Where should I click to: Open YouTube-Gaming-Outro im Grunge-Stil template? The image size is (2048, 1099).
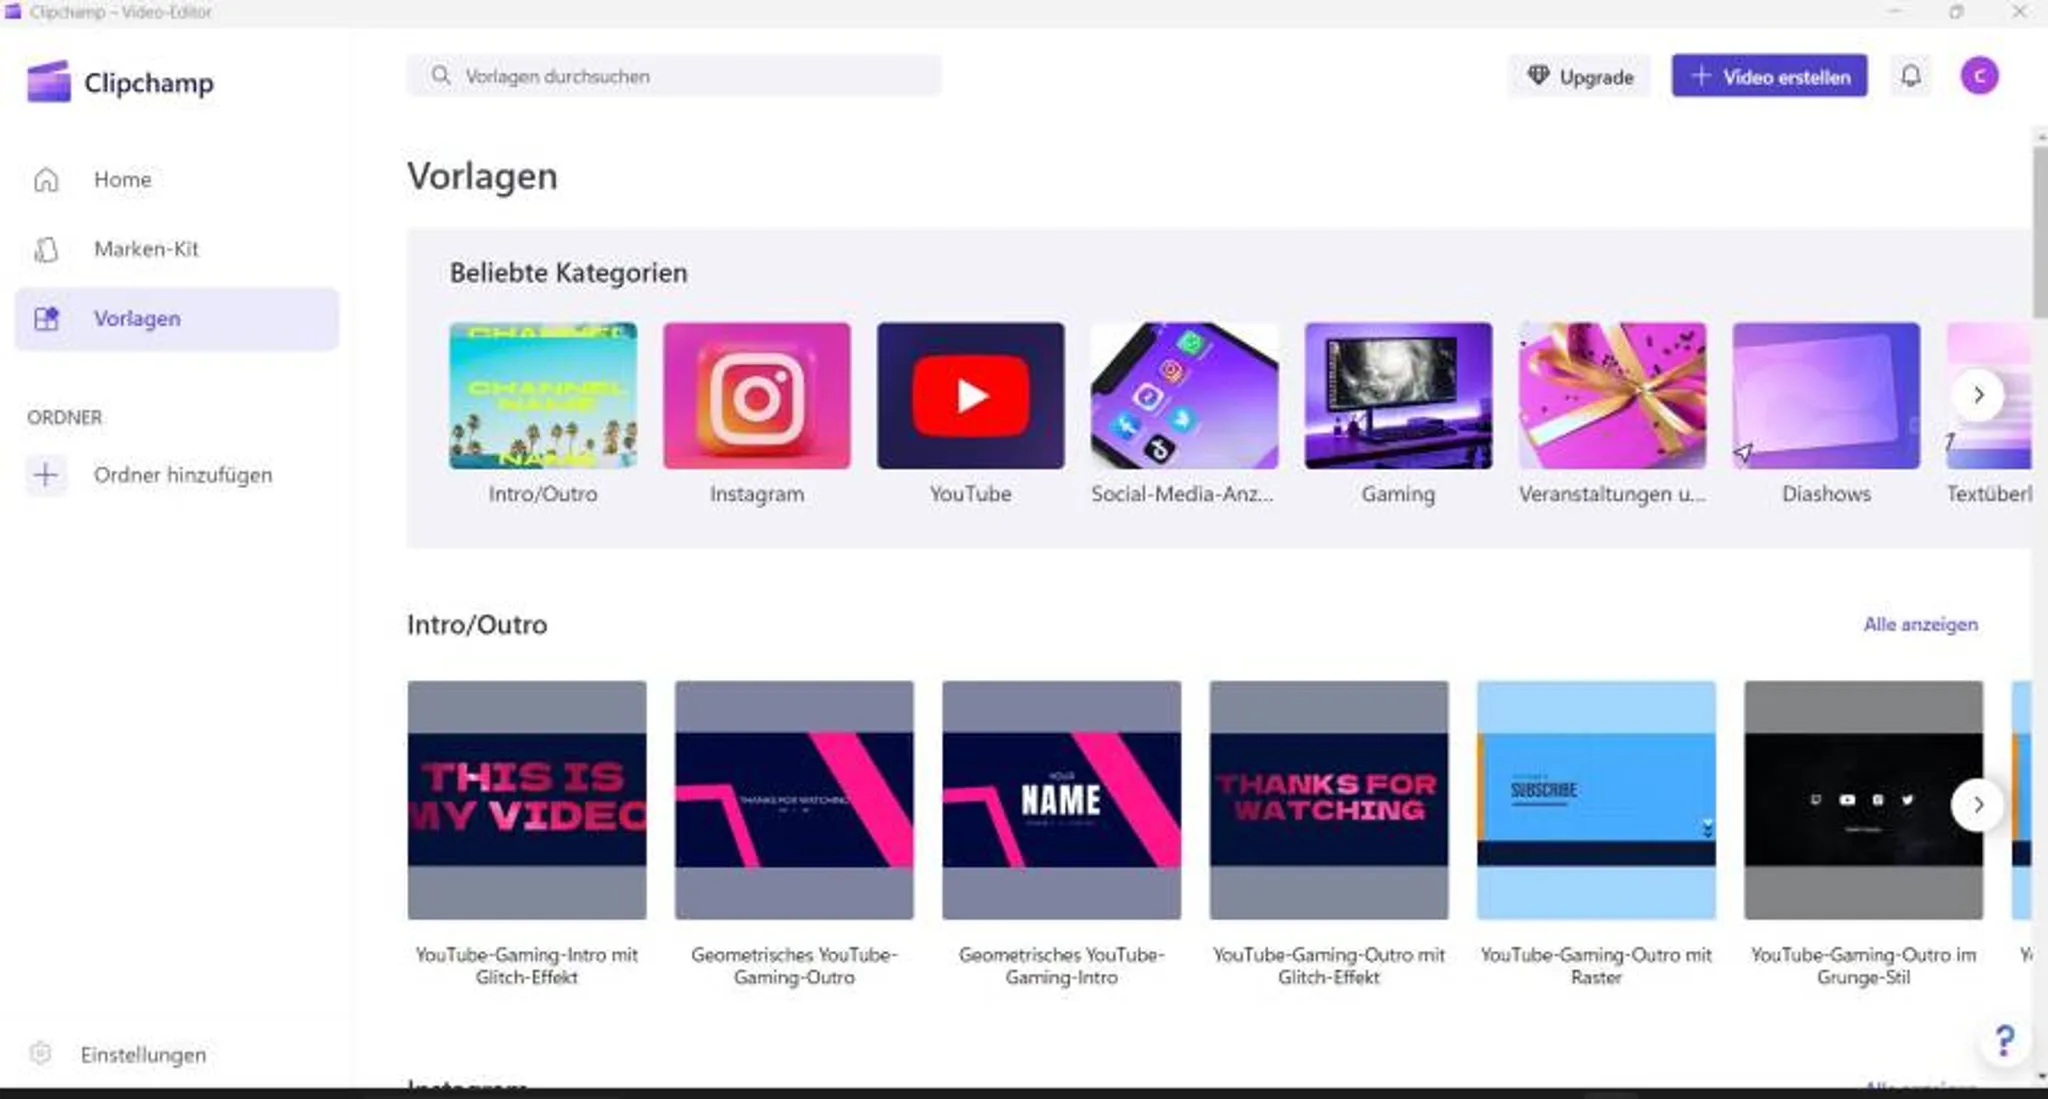(1864, 800)
